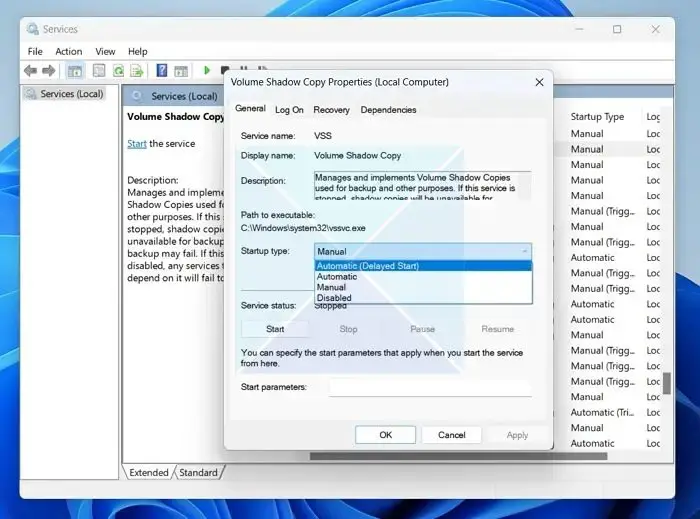This screenshot has height=519, width=700.
Task: Click the green Refresh toolbar icon
Action: click(x=118, y=71)
